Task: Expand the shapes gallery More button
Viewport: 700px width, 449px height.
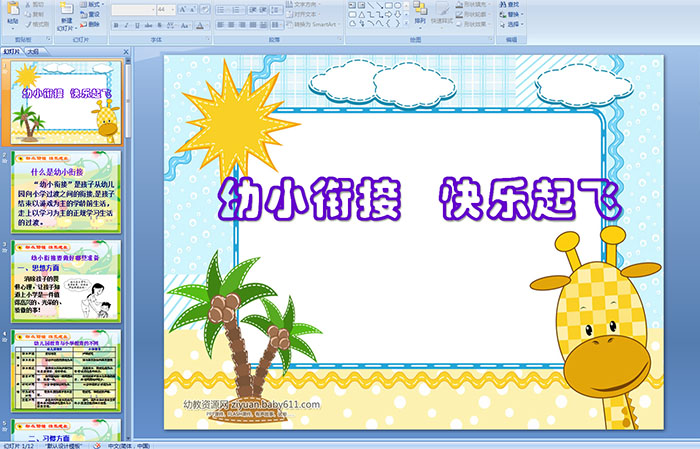Action: click(x=407, y=24)
